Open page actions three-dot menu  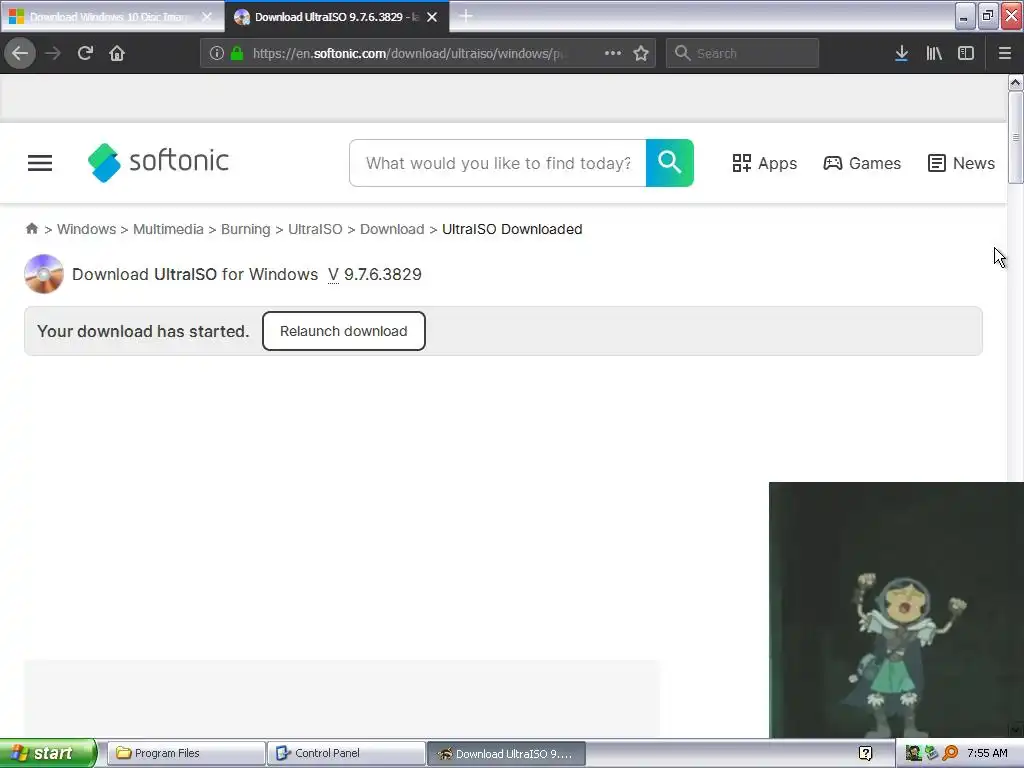point(613,53)
